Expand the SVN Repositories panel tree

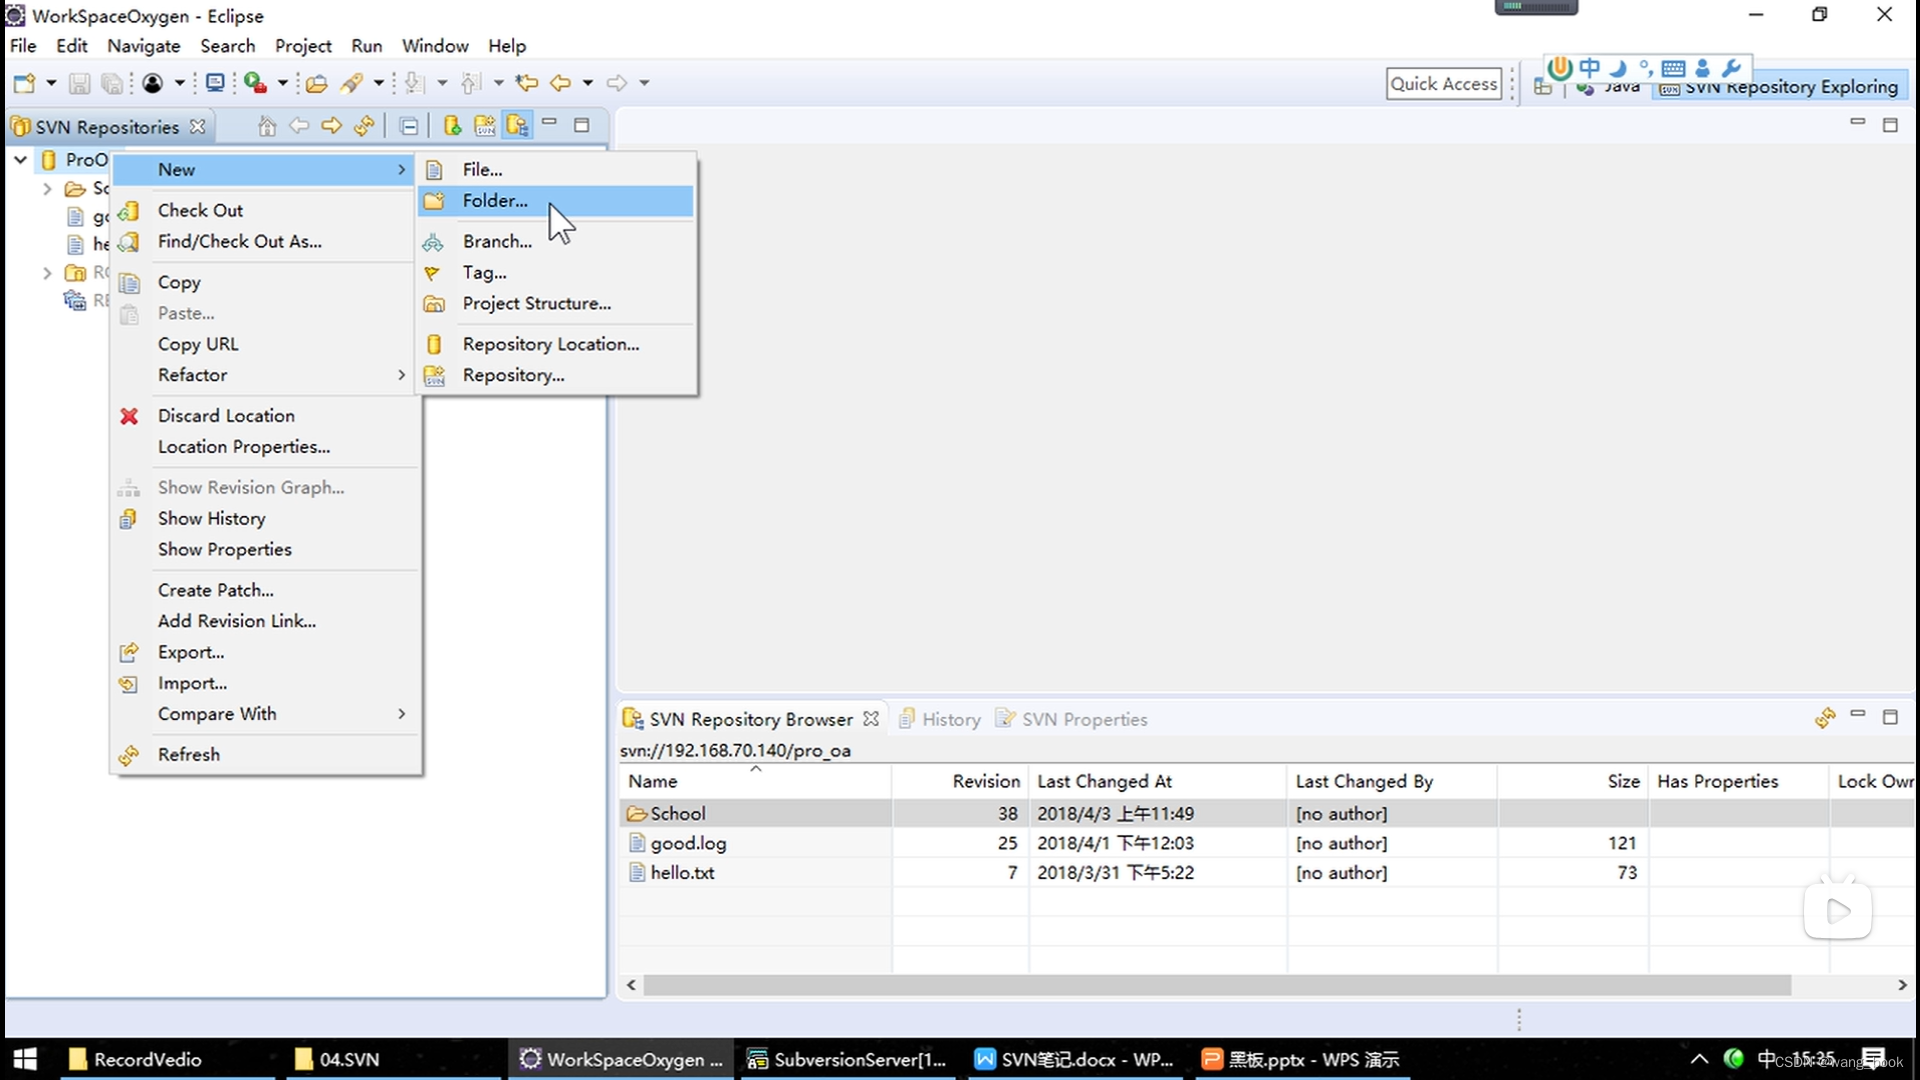coord(20,158)
